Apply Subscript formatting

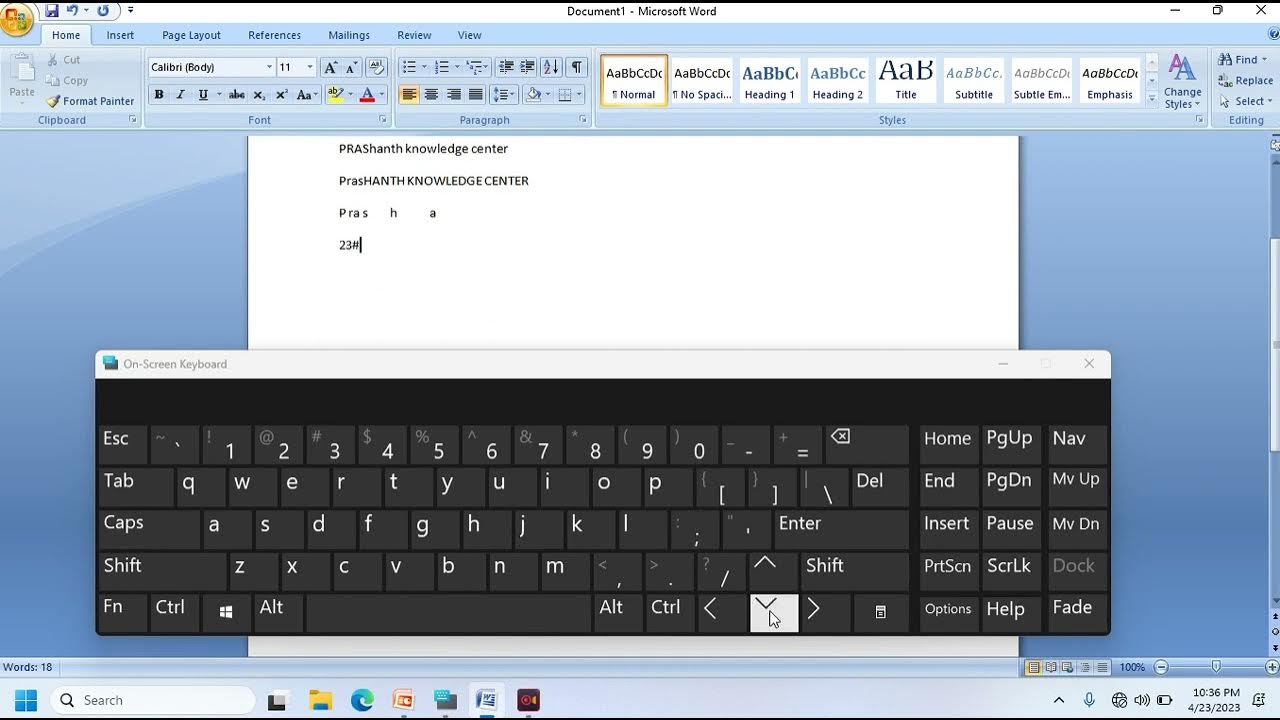click(x=259, y=95)
